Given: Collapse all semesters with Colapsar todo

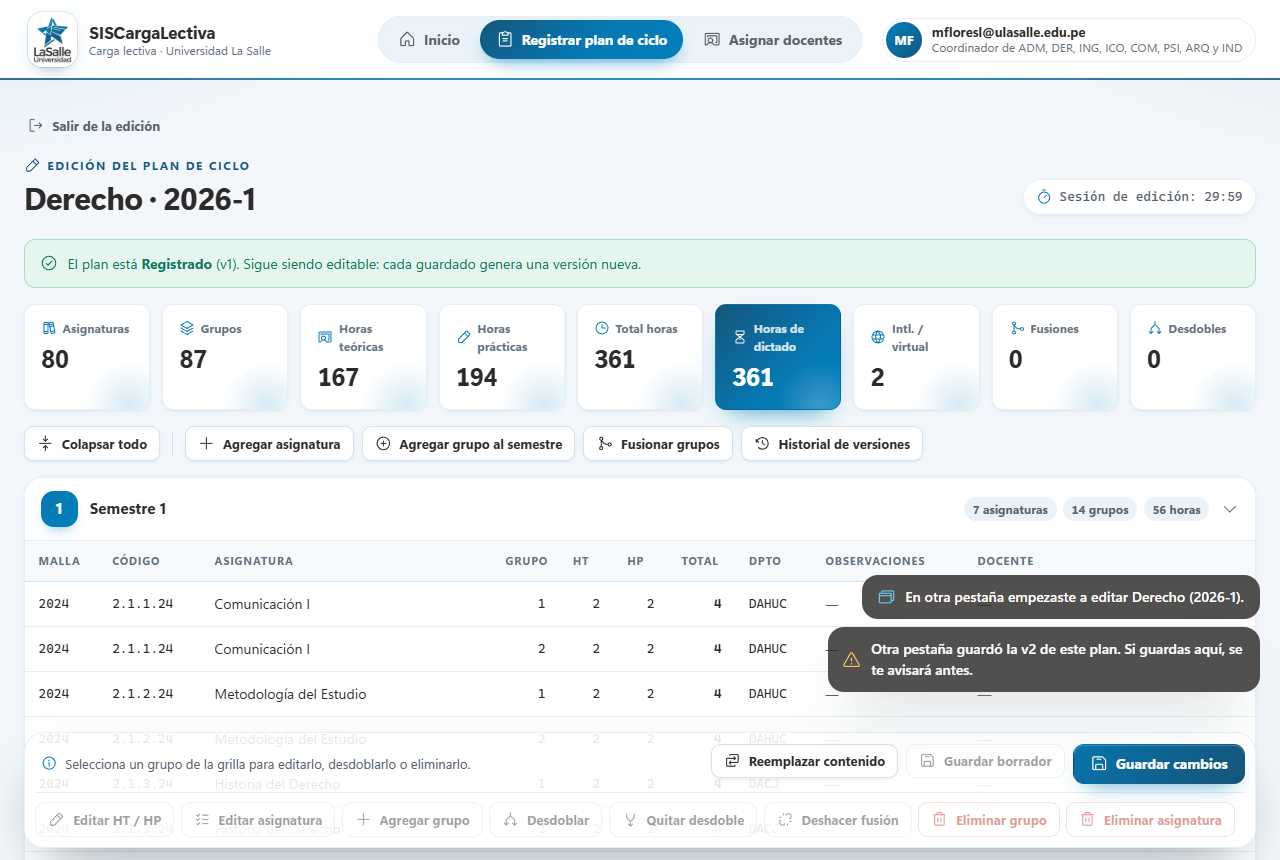Looking at the screenshot, I should 93,444.
